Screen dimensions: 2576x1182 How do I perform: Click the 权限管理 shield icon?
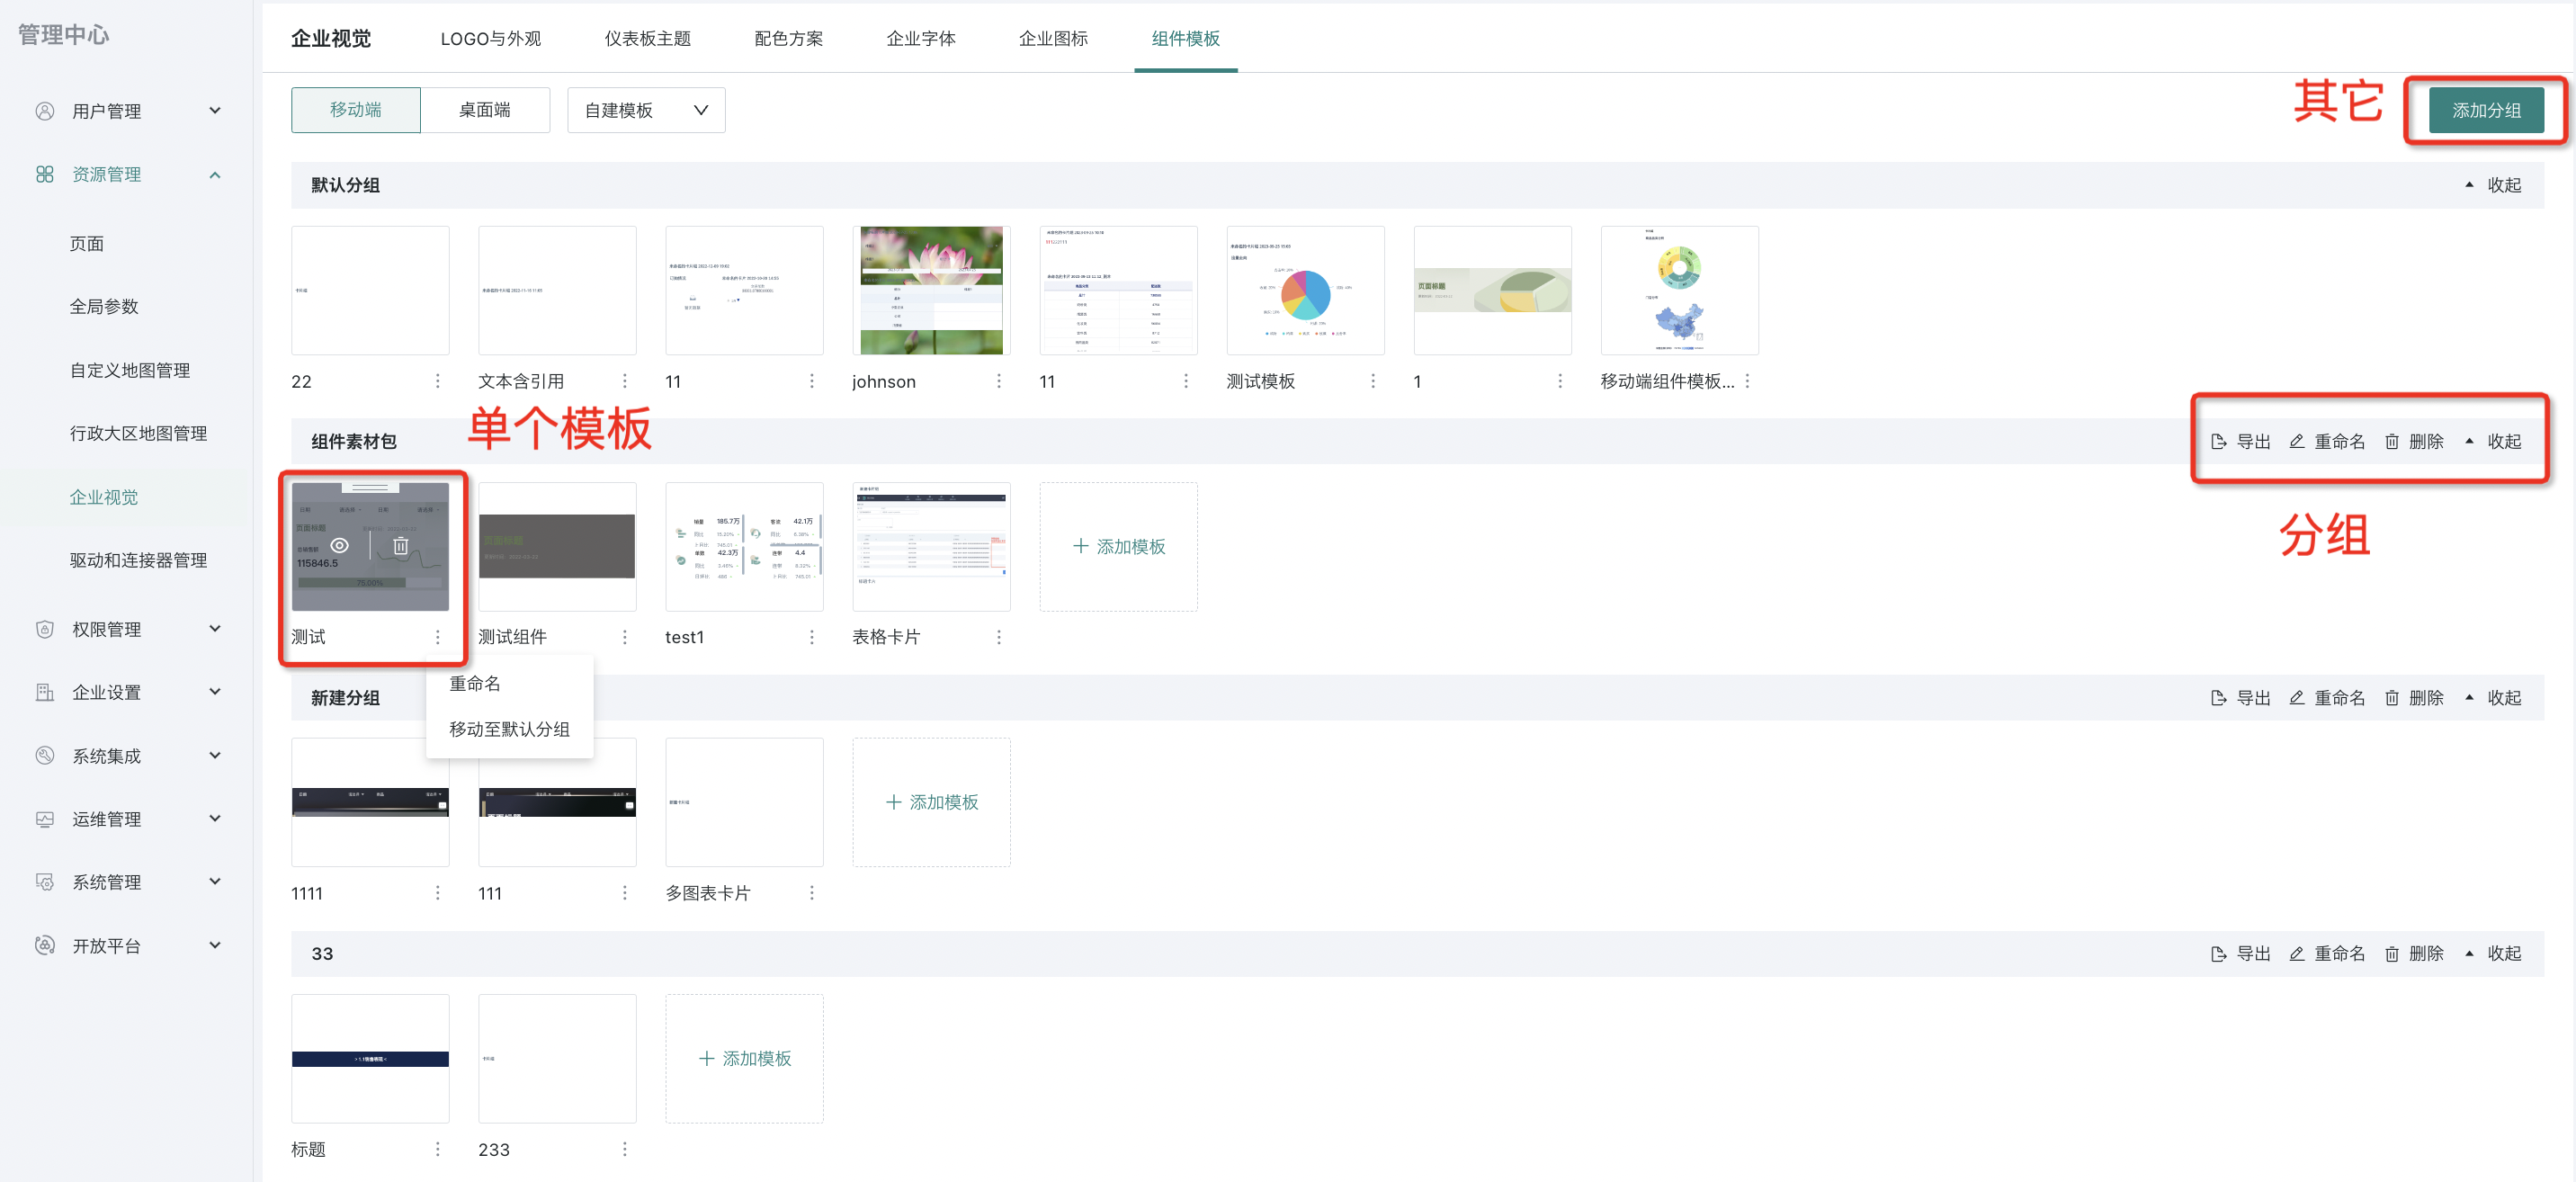pos(45,629)
